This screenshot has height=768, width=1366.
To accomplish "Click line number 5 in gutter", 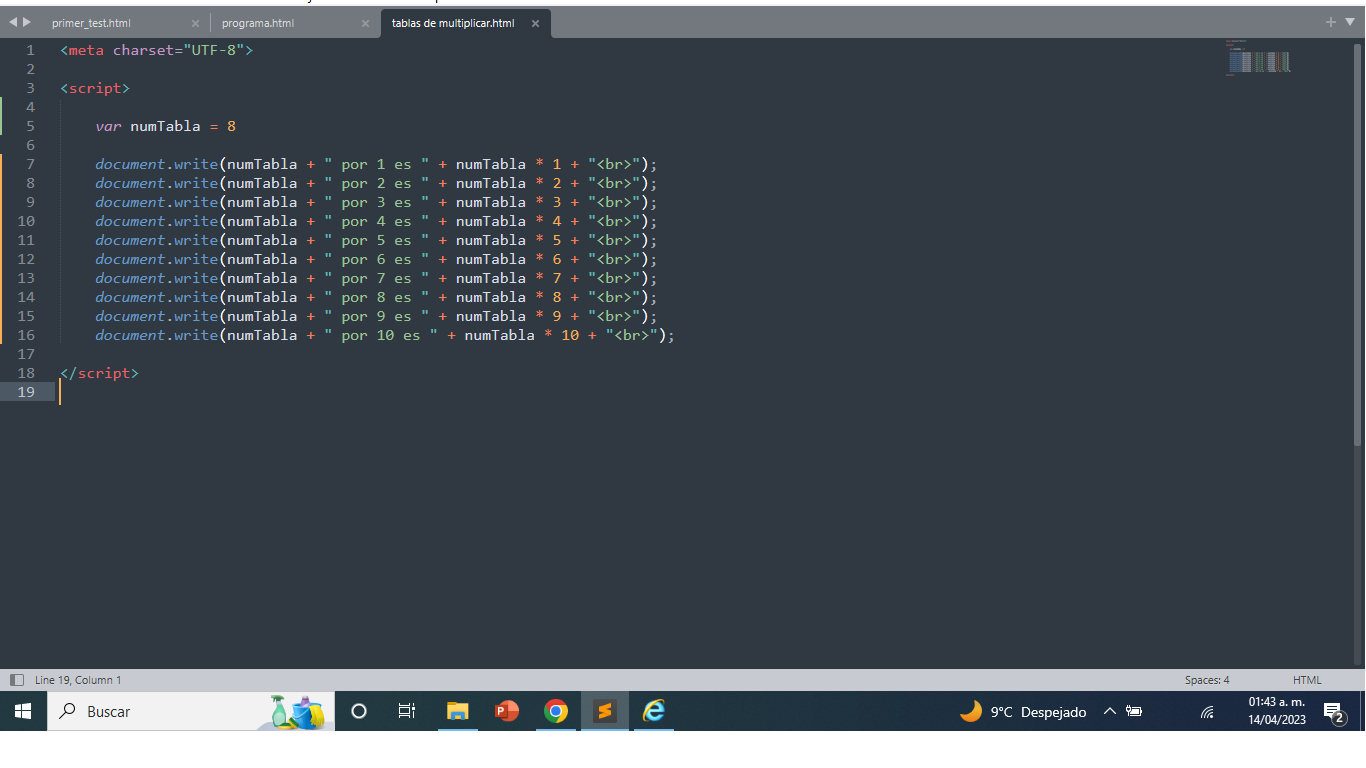I will point(31,126).
